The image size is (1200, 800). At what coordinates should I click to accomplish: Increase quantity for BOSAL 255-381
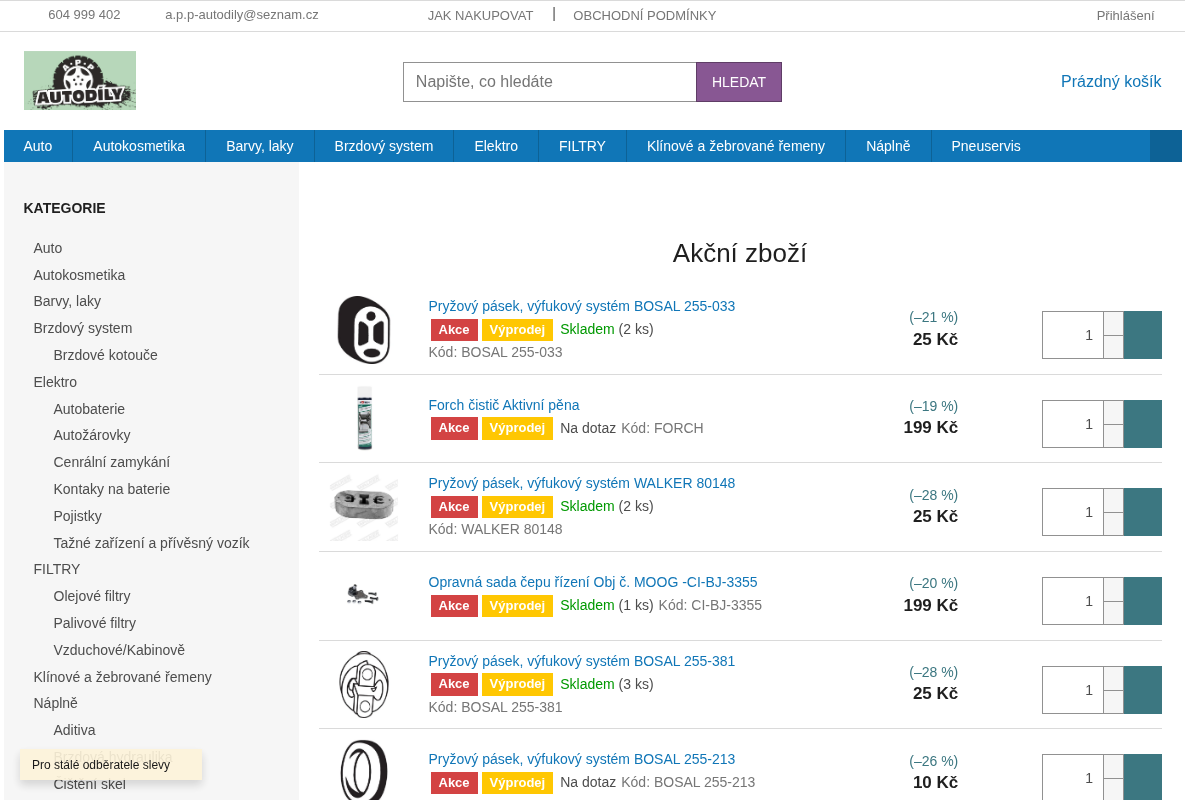click(x=1113, y=678)
